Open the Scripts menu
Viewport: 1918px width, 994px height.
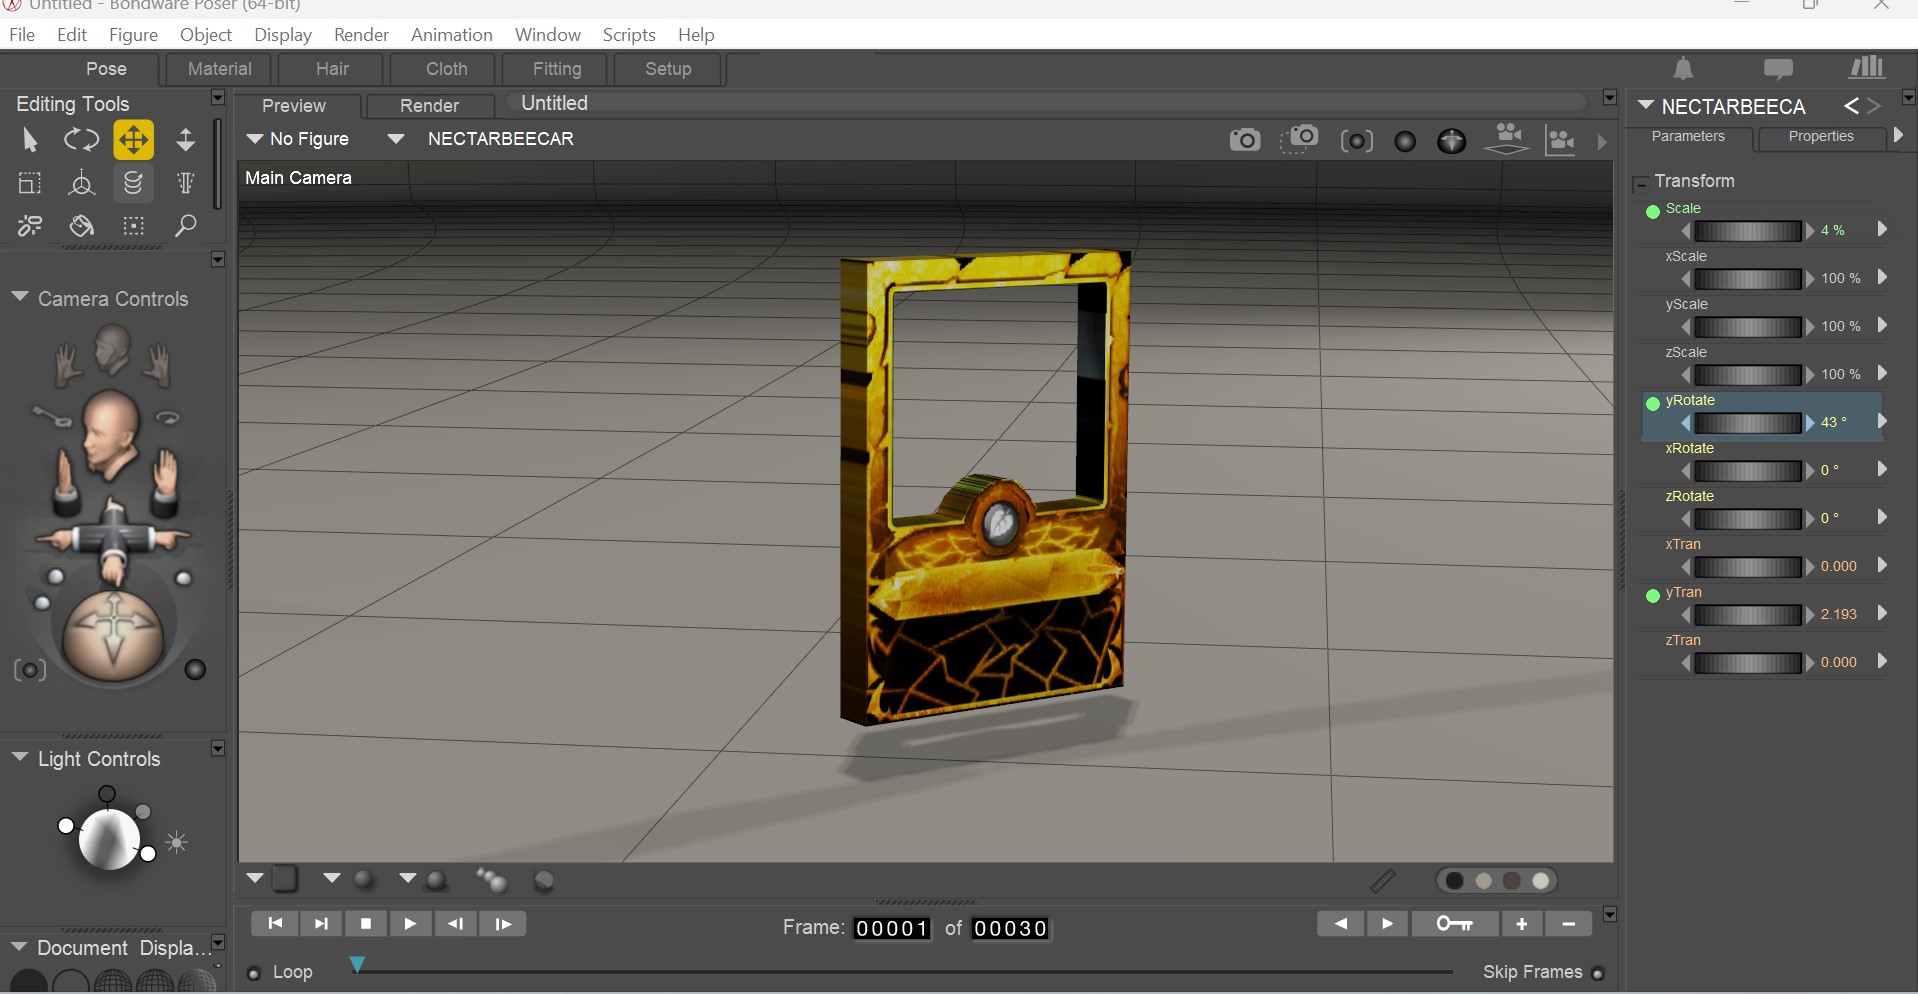pos(629,34)
